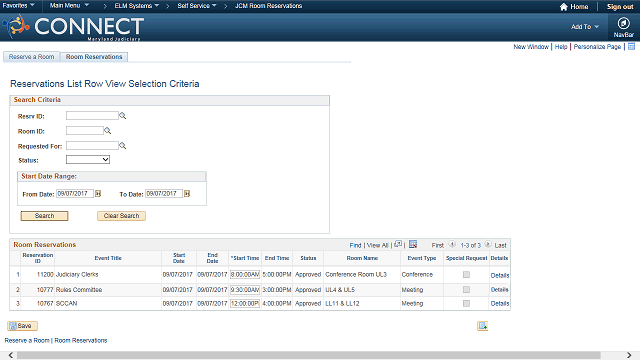Switch to Reserve a Room tab
640x360 pixels.
(31, 57)
